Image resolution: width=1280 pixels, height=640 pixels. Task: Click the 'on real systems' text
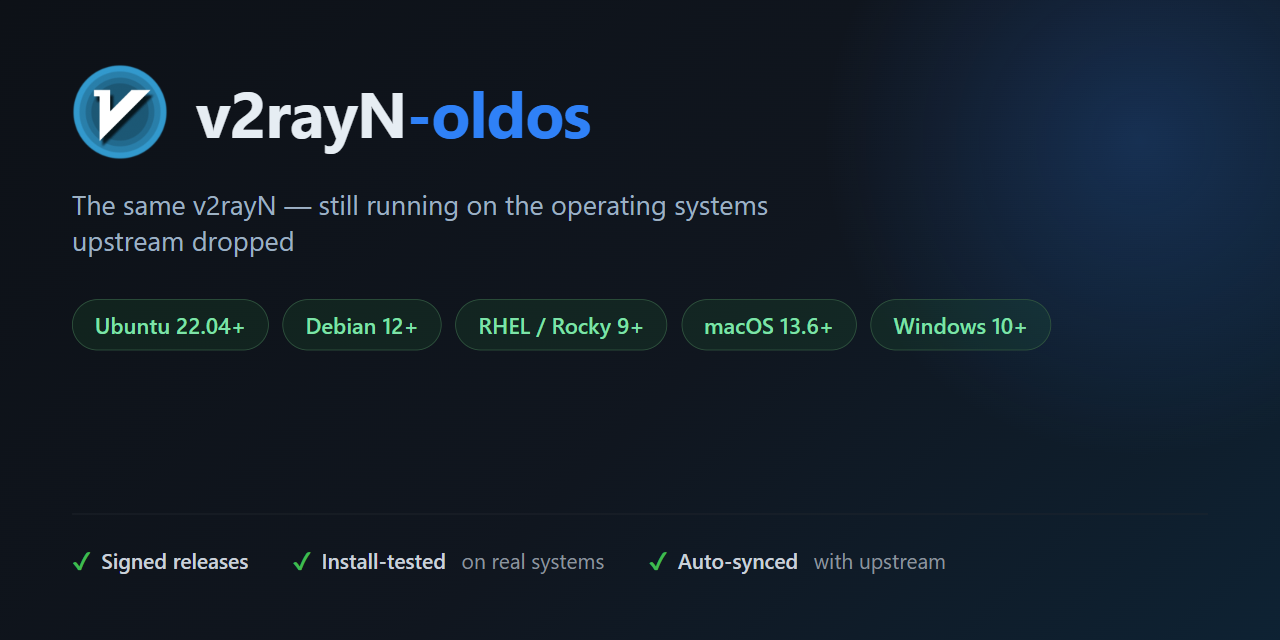click(x=533, y=562)
